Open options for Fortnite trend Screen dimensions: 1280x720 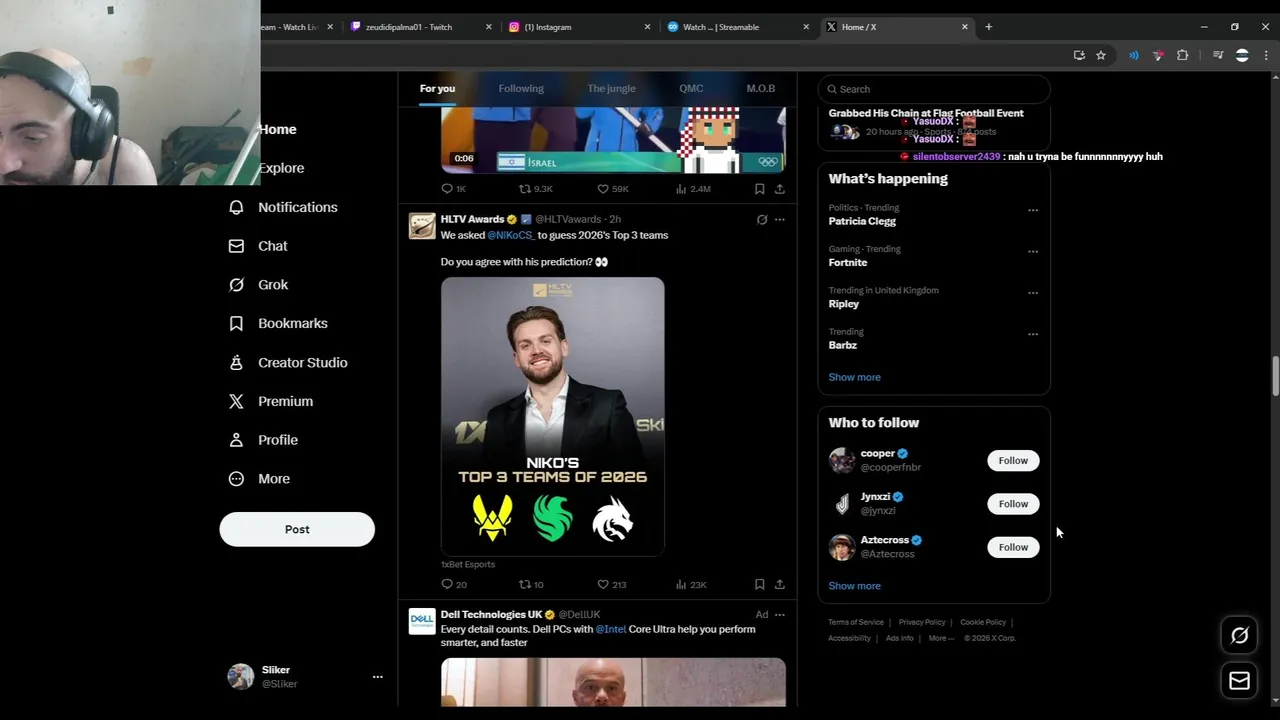tap(1033, 251)
